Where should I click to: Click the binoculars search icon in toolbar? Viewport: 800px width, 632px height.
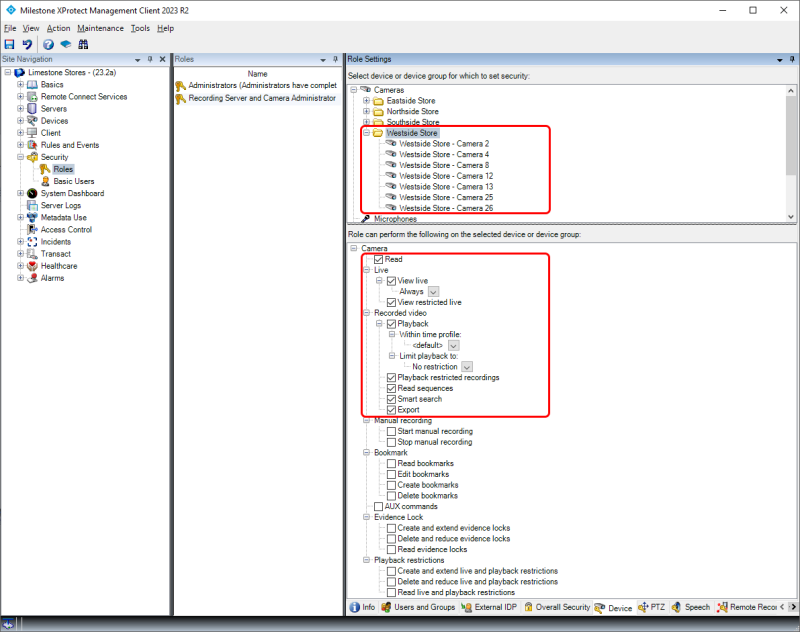[x=83, y=44]
